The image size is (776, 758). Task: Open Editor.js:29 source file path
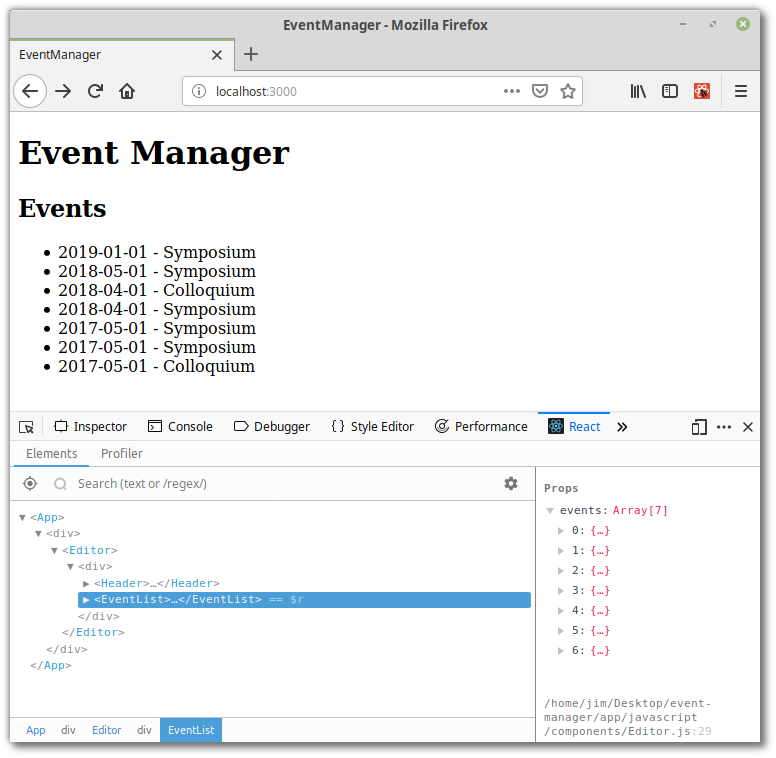coord(628,717)
